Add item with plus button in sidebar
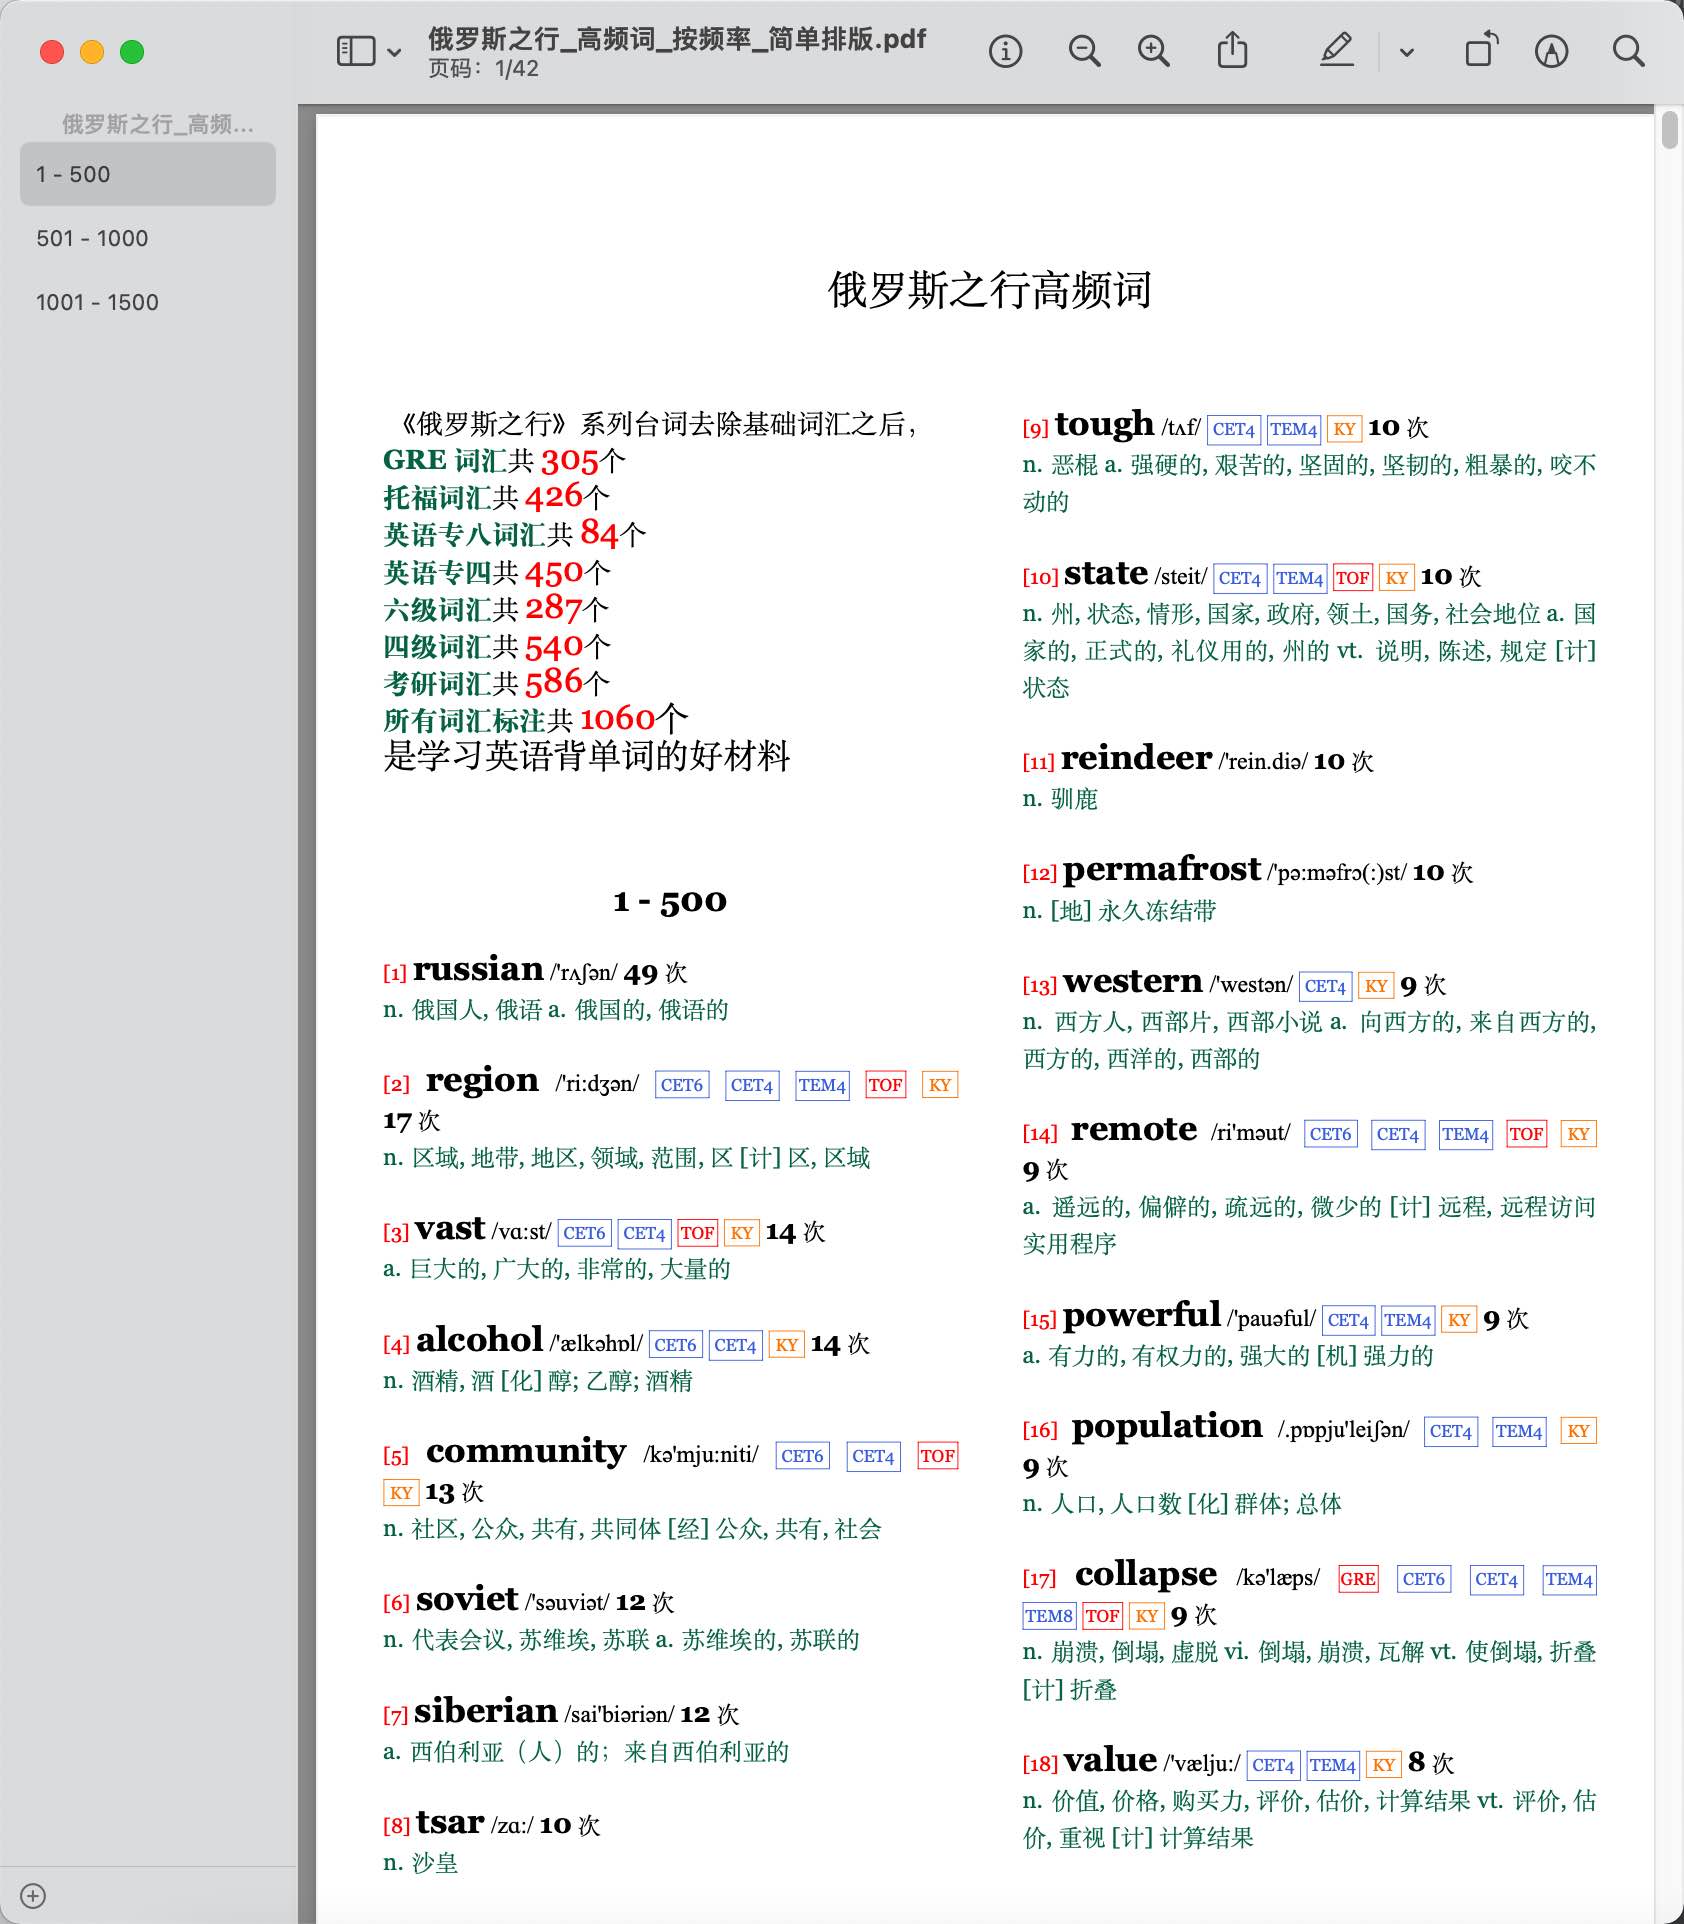The width and height of the screenshot is (1684, 1924). click(x=33, y=1896)
